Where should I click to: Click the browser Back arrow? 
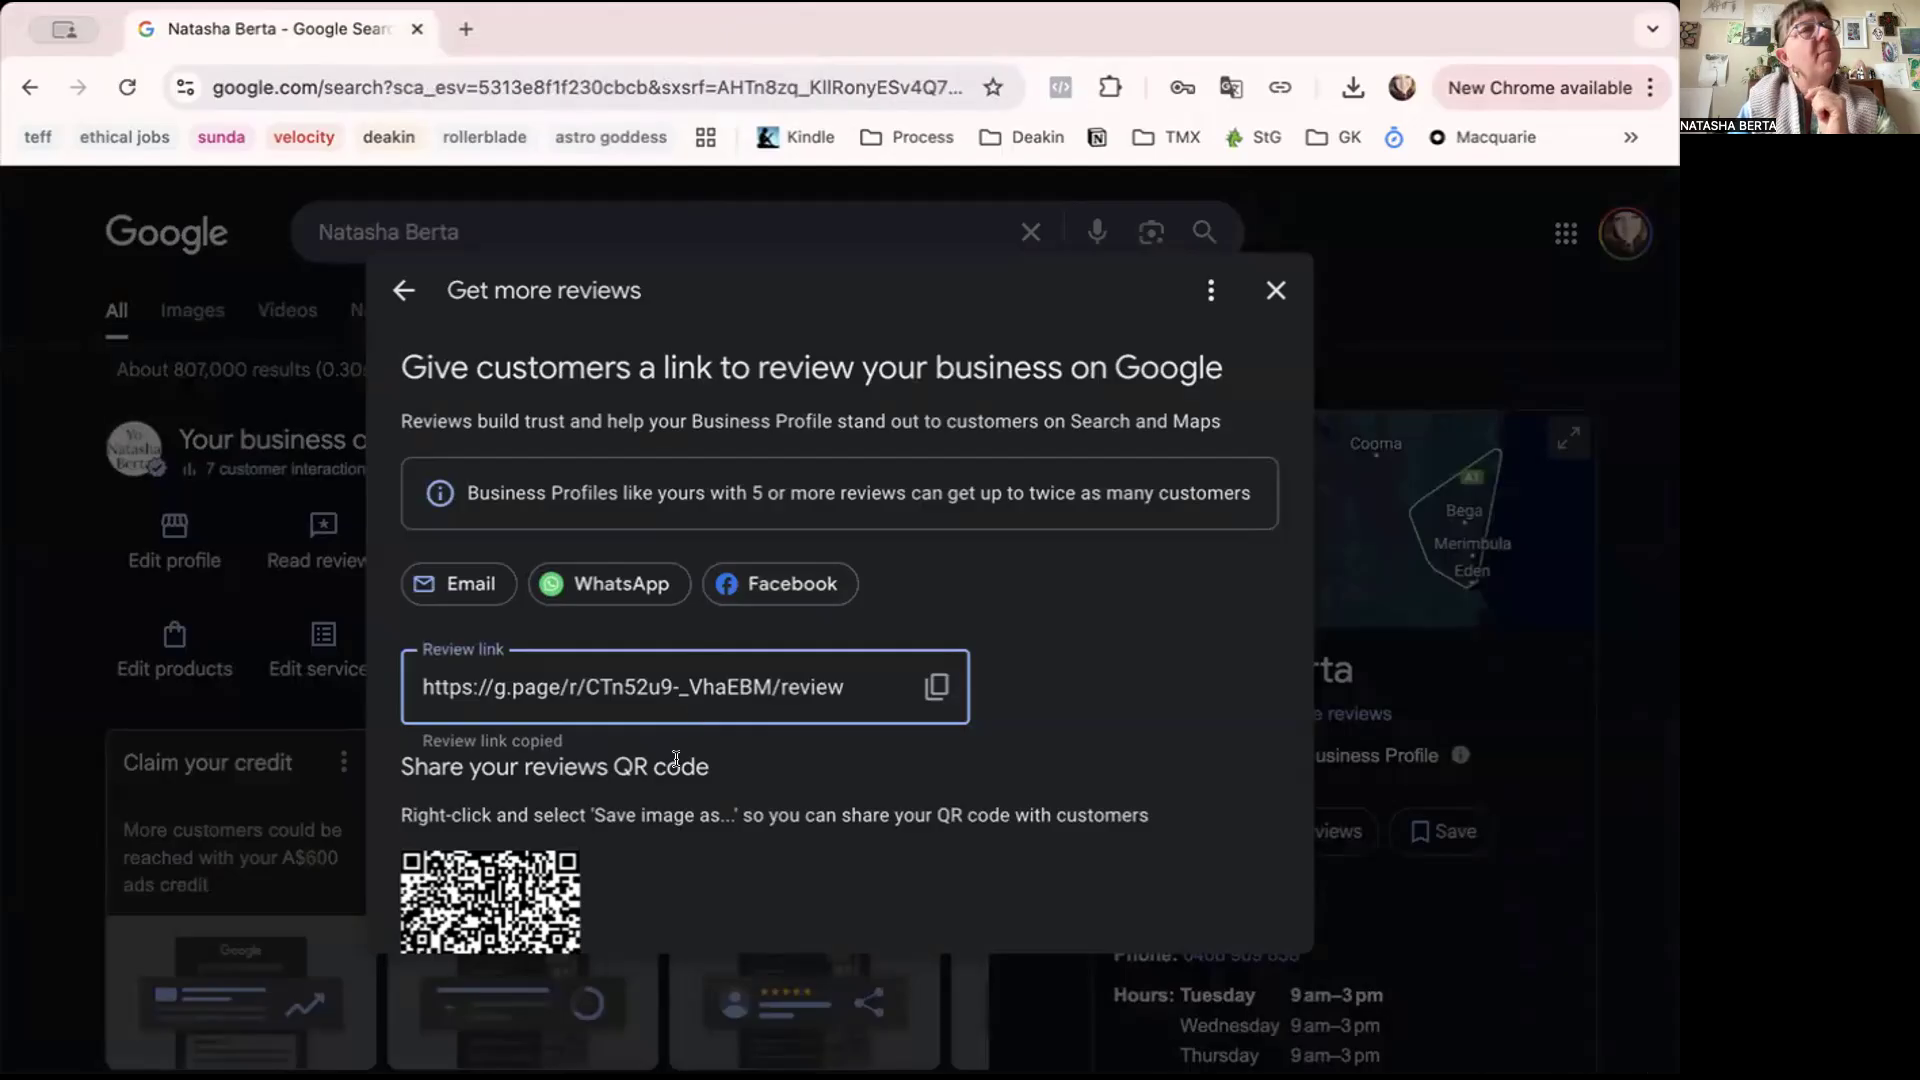tap(30, 88)
